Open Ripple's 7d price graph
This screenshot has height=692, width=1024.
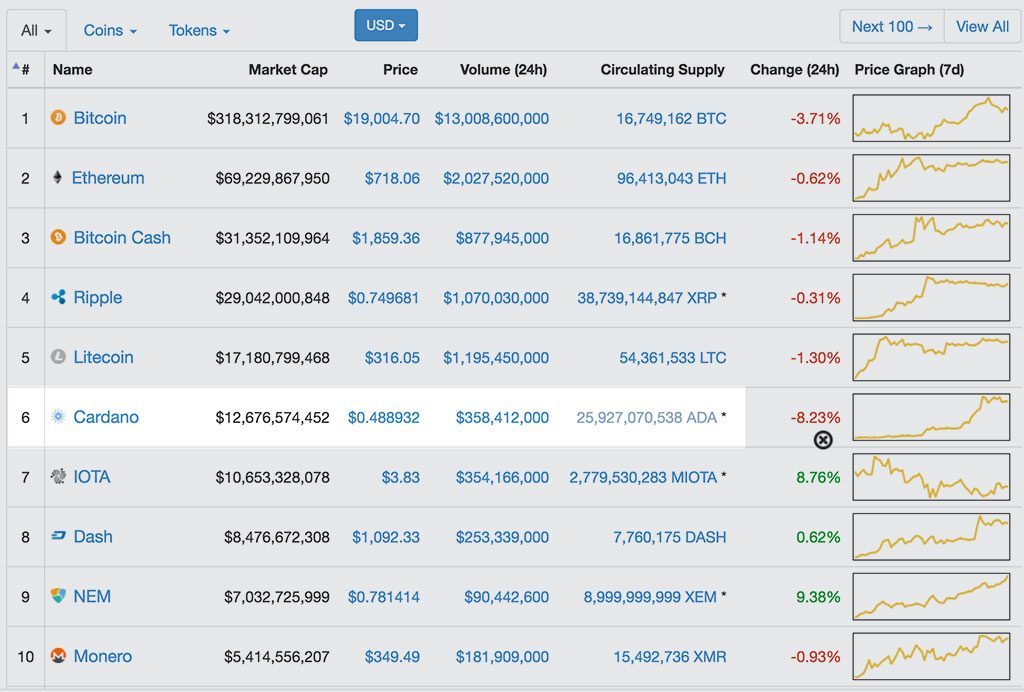click(931, 297)
